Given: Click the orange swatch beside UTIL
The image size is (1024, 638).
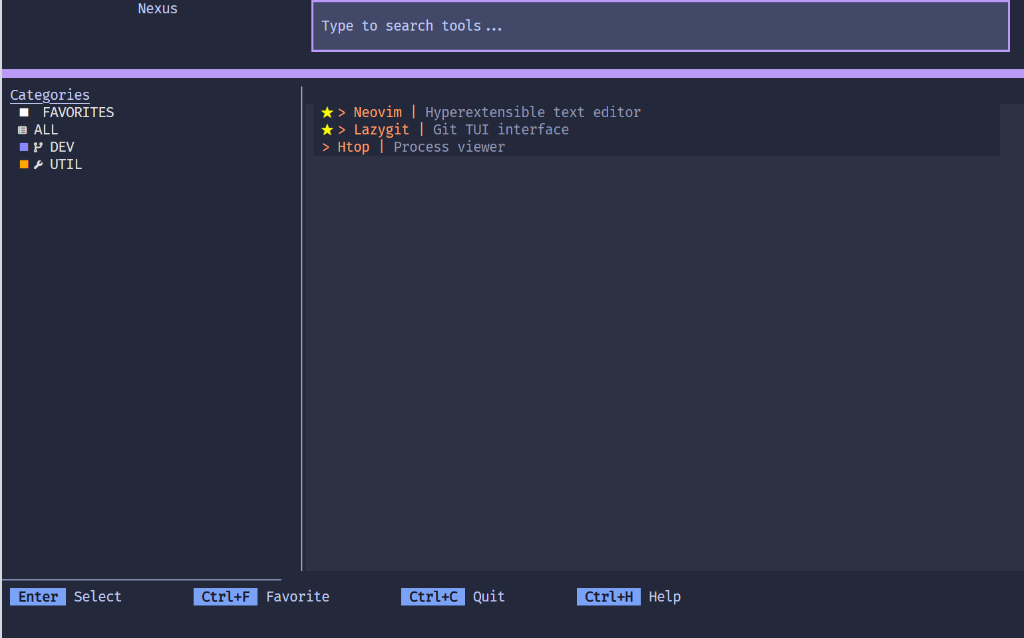Looking at the screenshot, I should (x=24, y=164).
